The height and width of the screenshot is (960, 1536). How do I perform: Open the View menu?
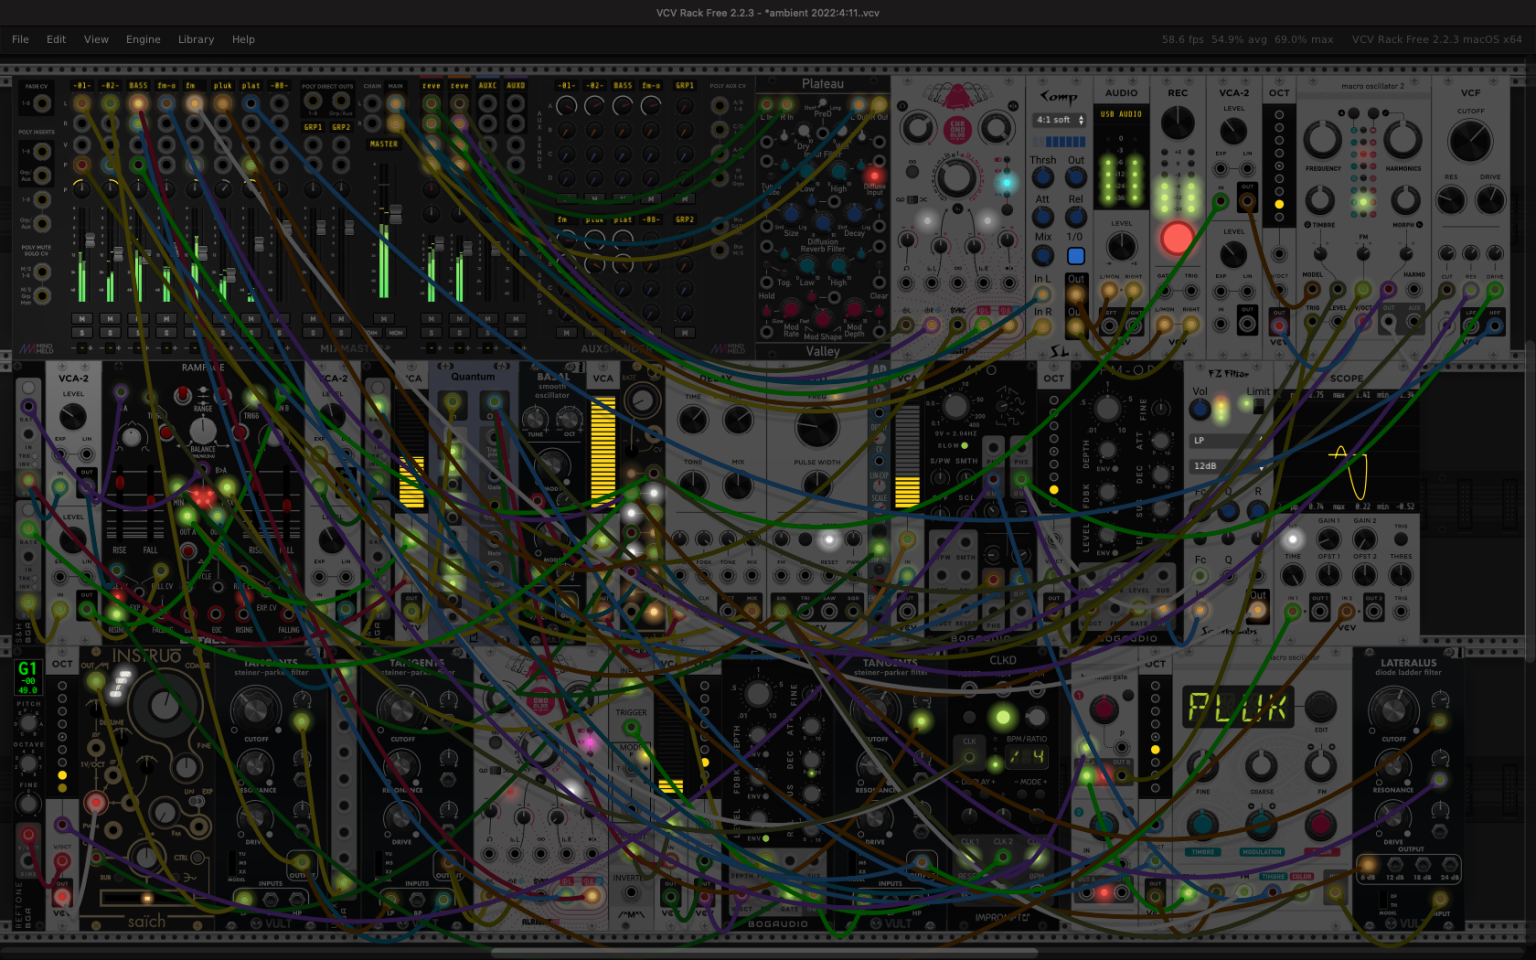pyautogui.click(x=96, y=39)
